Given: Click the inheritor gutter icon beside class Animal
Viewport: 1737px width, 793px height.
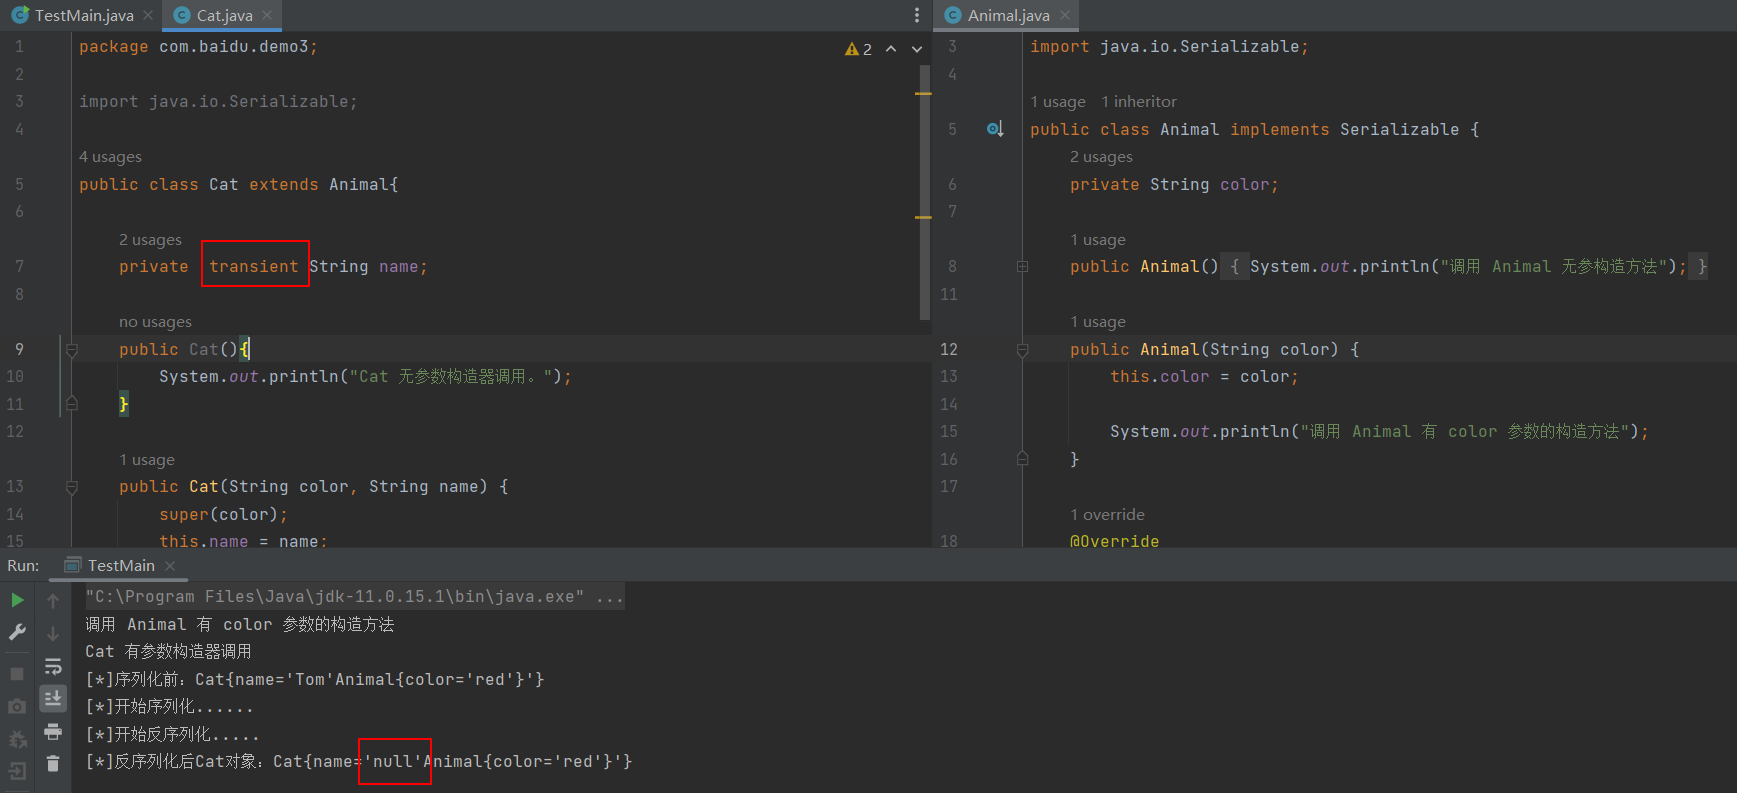Looking at the screenshot, I should 995,129.
